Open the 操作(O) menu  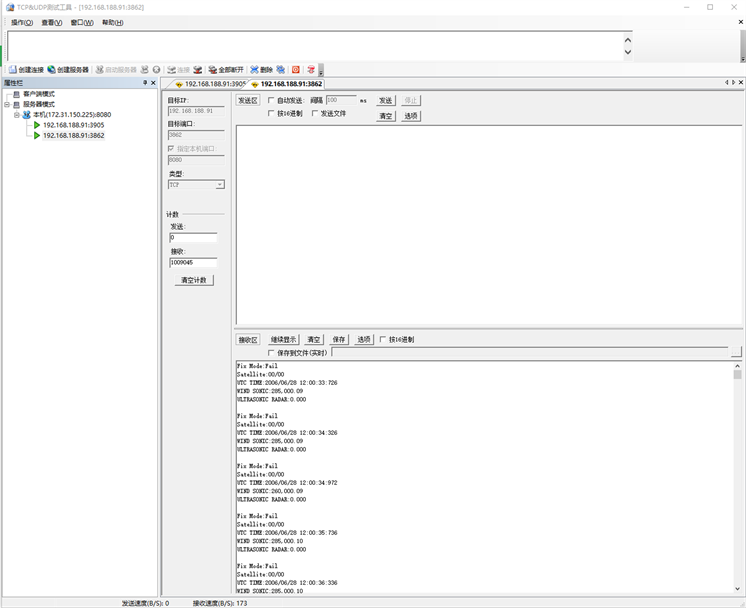tap(21, 22)
